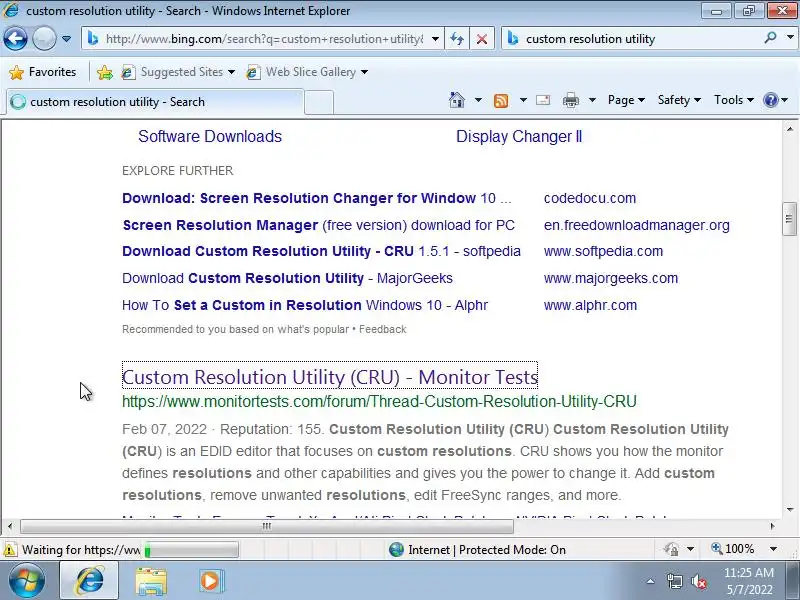Click the privacy report icon in status bar
Screen dimensions: 800x600
(x=672, y=549)
